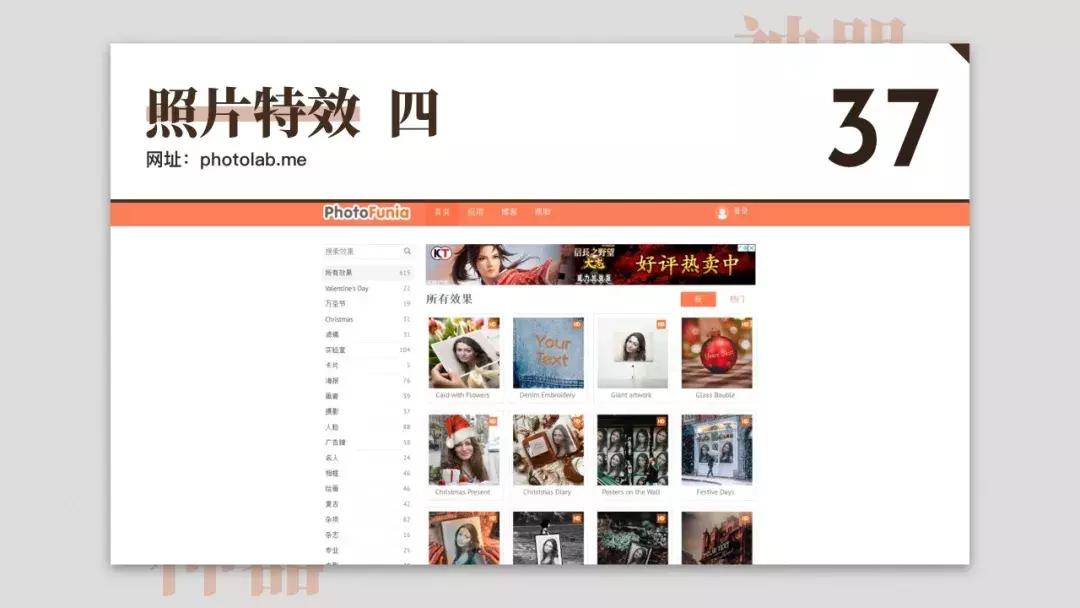Click the Festive Days caption

(715, 492)
